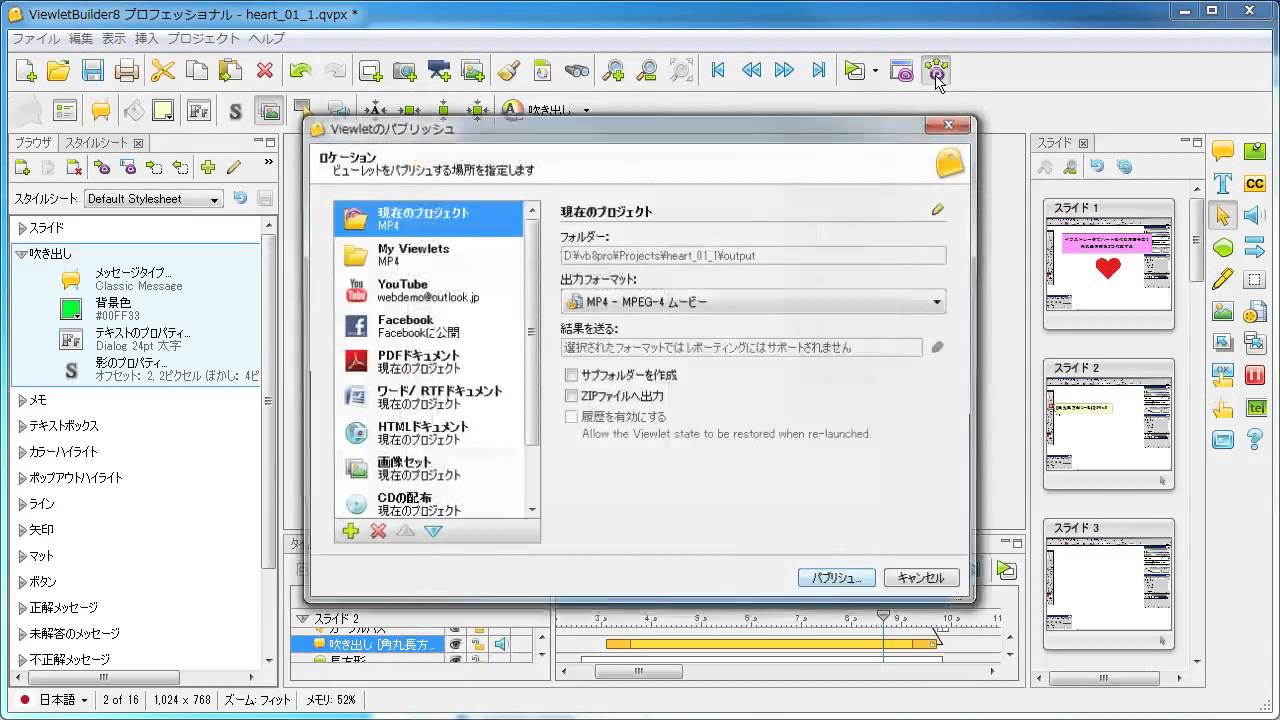Select the text tool T icon
The width and height of the screenshot is (1280, 720).
(1222, 184)
